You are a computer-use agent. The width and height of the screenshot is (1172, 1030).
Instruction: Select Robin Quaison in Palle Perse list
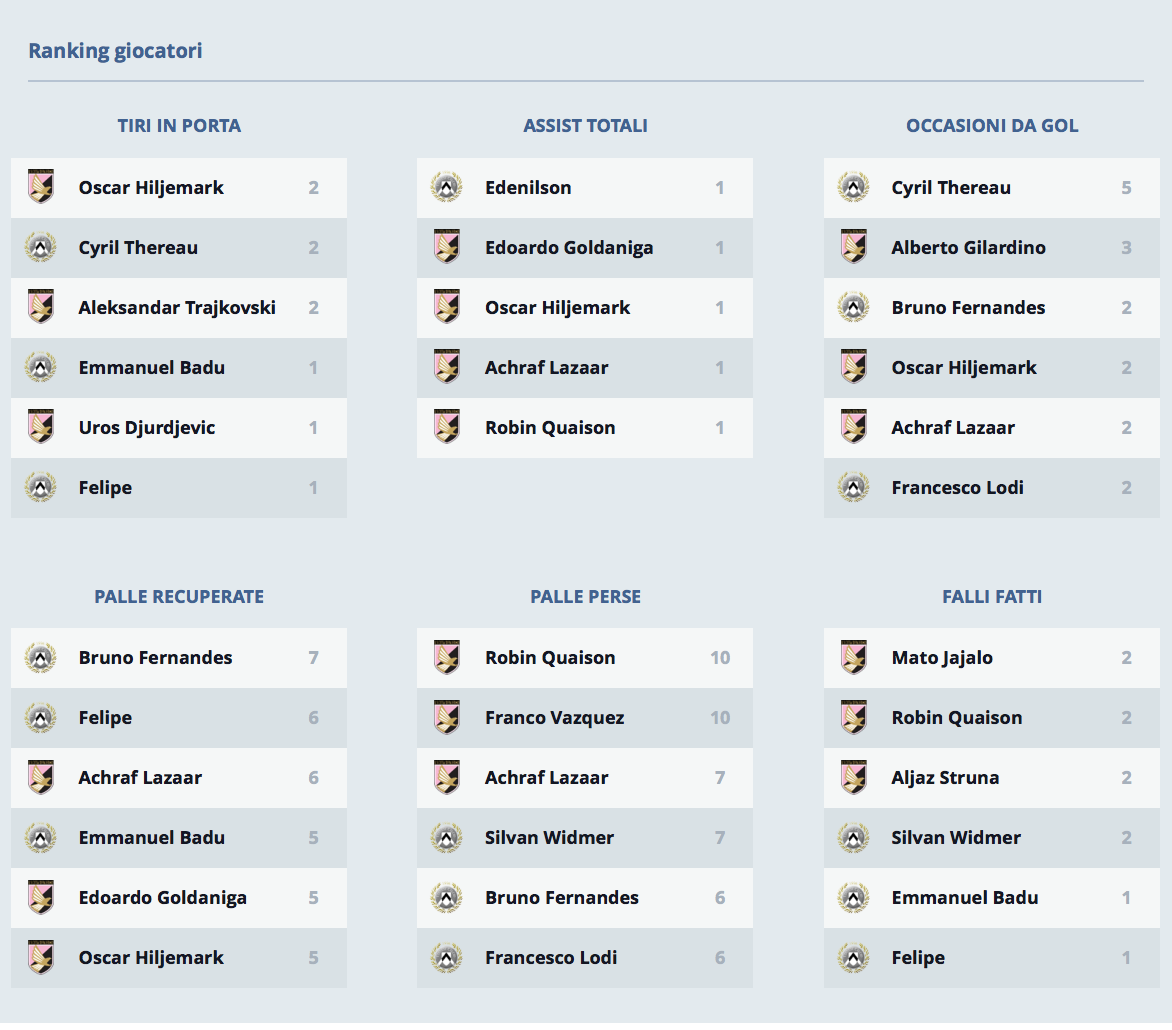[x=550, y=657]
